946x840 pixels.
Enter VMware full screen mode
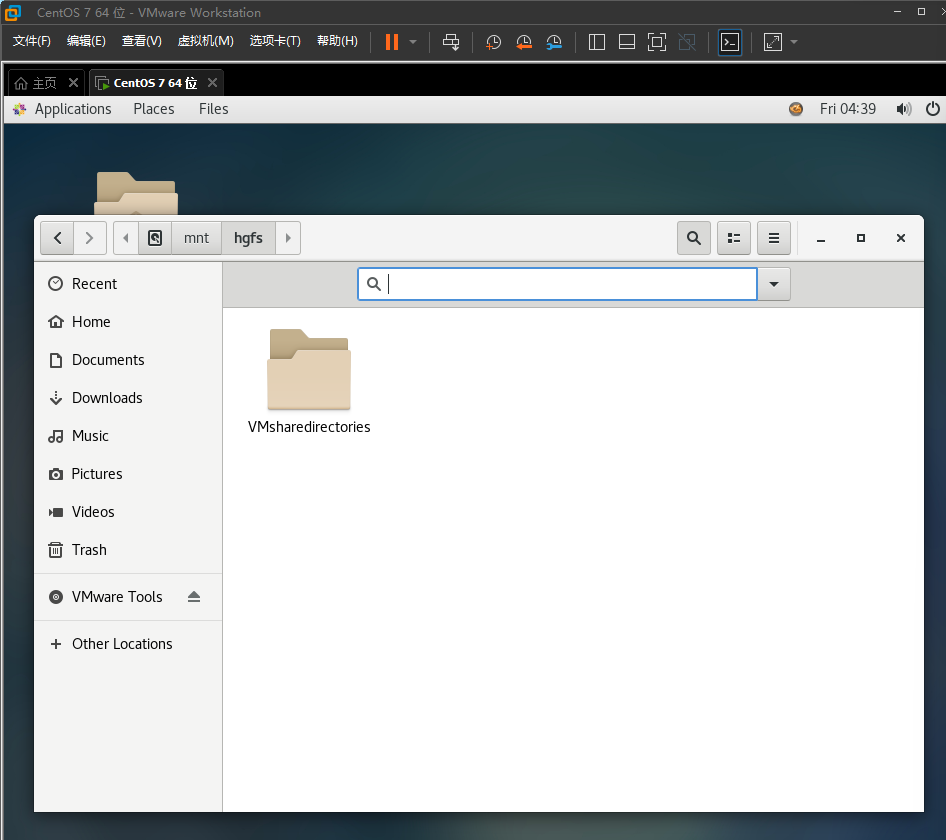pos(656,42)
